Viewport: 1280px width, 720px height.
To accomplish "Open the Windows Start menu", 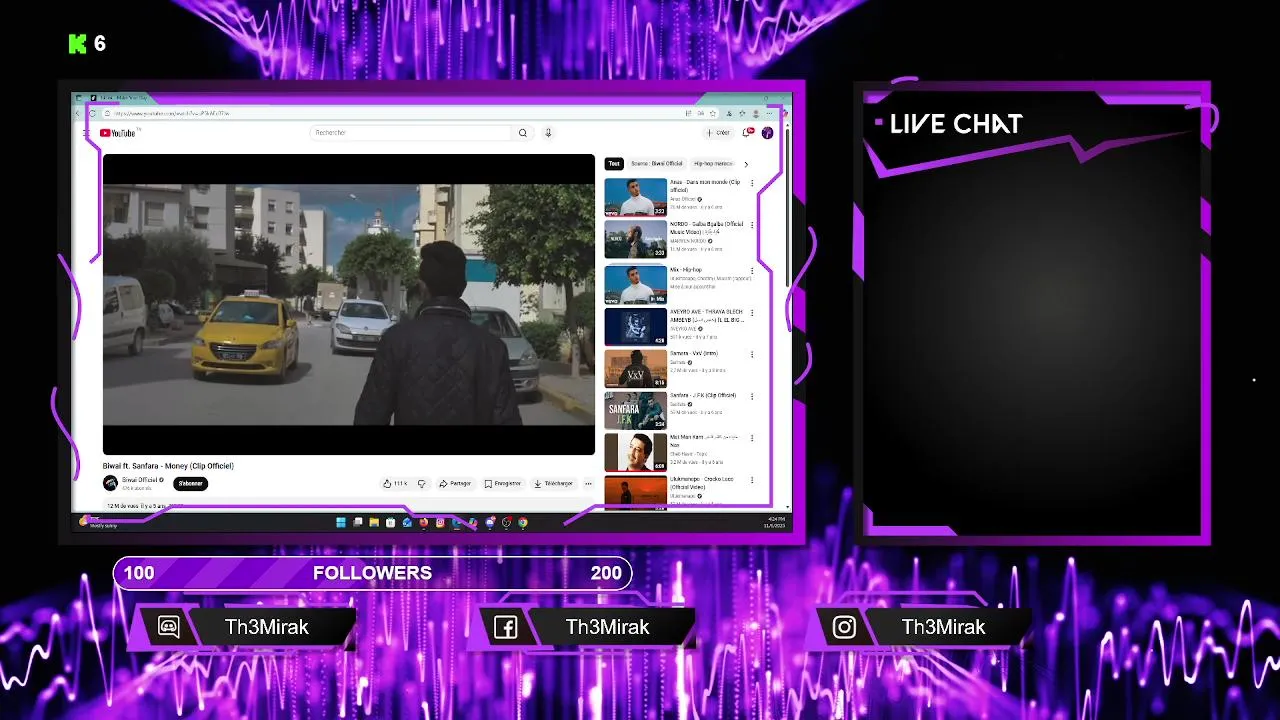I will coord(341,522).
